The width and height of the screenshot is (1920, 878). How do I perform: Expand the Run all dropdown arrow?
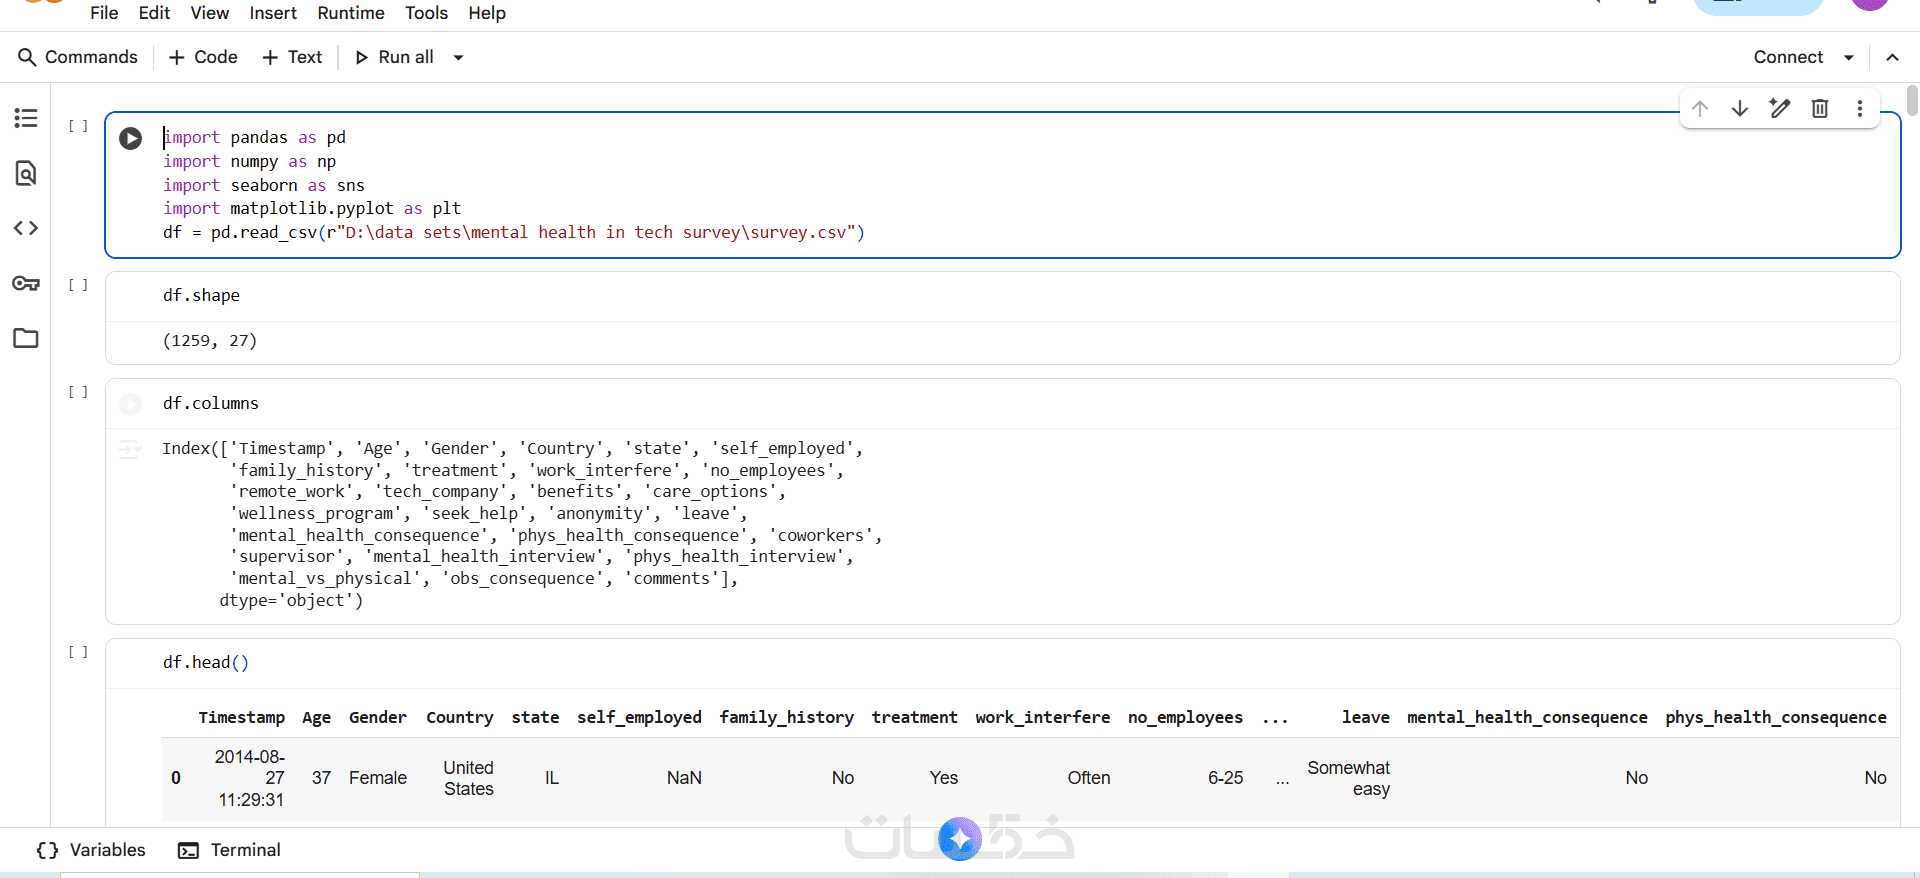click(459, 57)
